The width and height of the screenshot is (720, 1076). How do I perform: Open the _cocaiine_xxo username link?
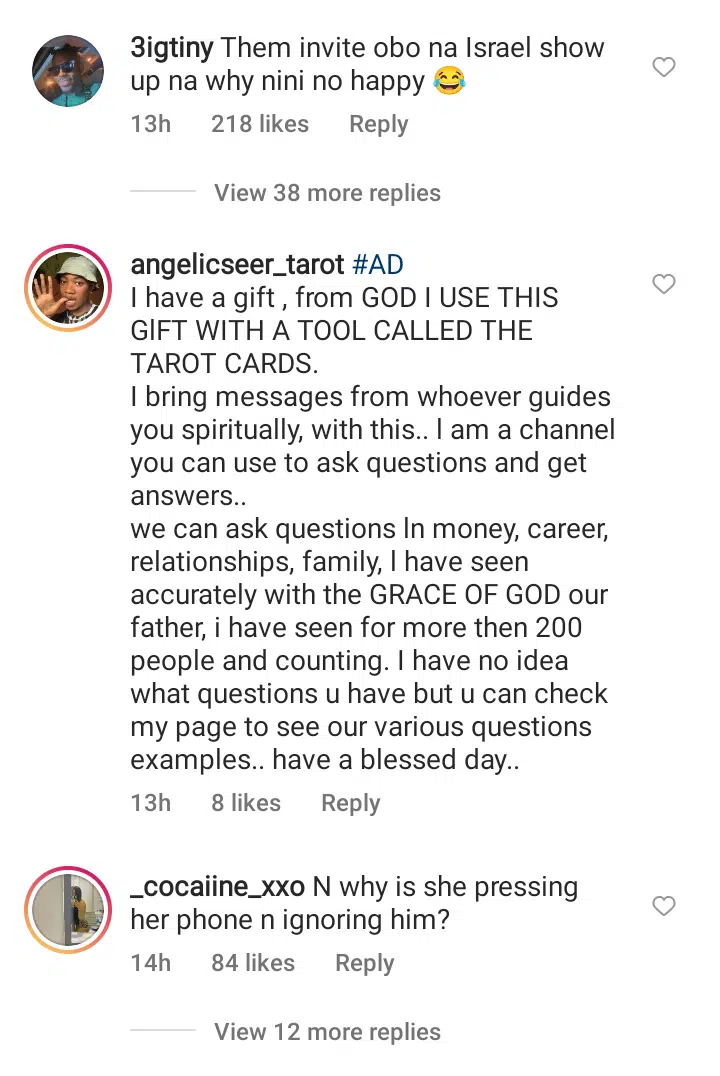218,887
